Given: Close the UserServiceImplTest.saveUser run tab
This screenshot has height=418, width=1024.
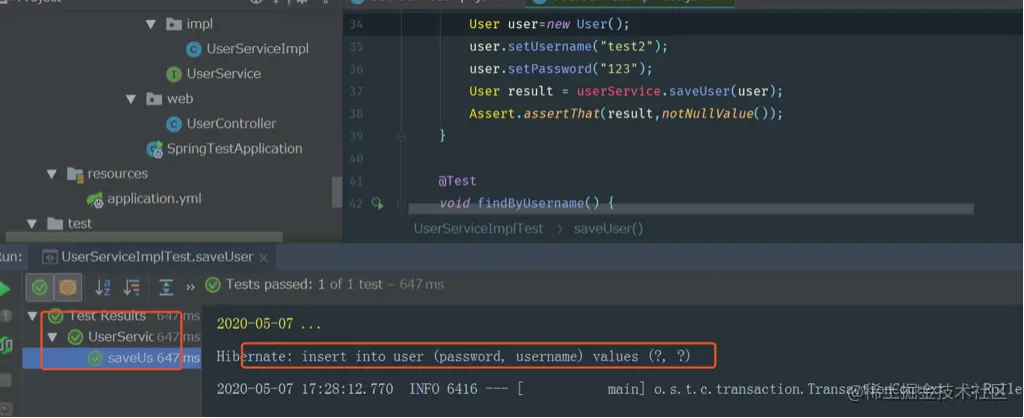Looking at the screenshot, I should [263, 258].
